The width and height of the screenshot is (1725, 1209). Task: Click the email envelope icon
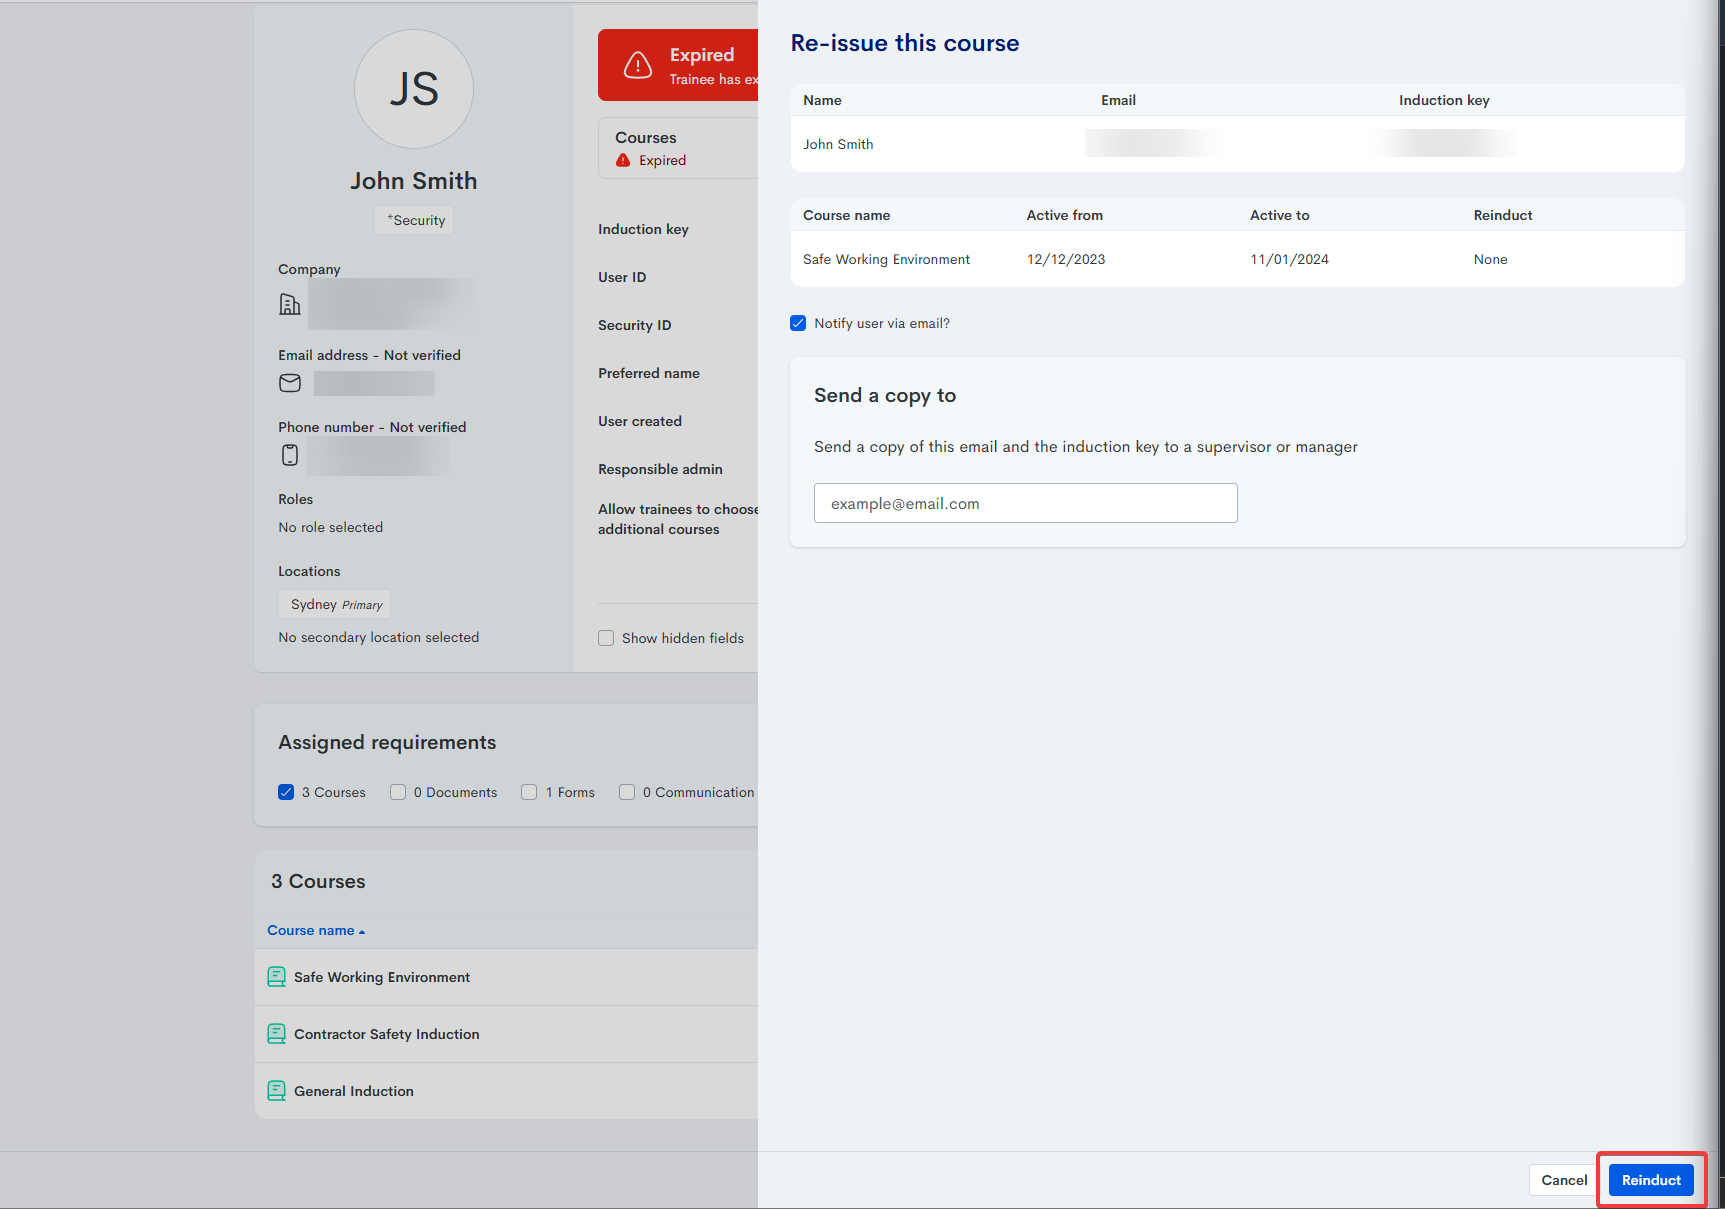290,383
